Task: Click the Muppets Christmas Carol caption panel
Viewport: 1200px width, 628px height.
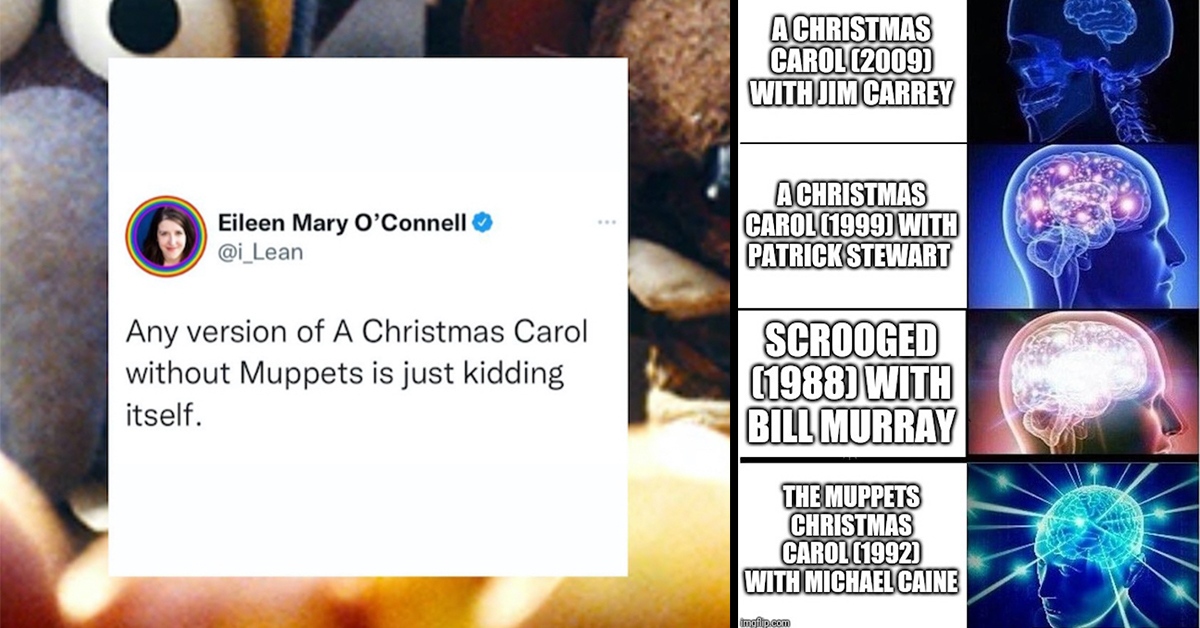Action: pyautogui.click(x=853, y=545)
